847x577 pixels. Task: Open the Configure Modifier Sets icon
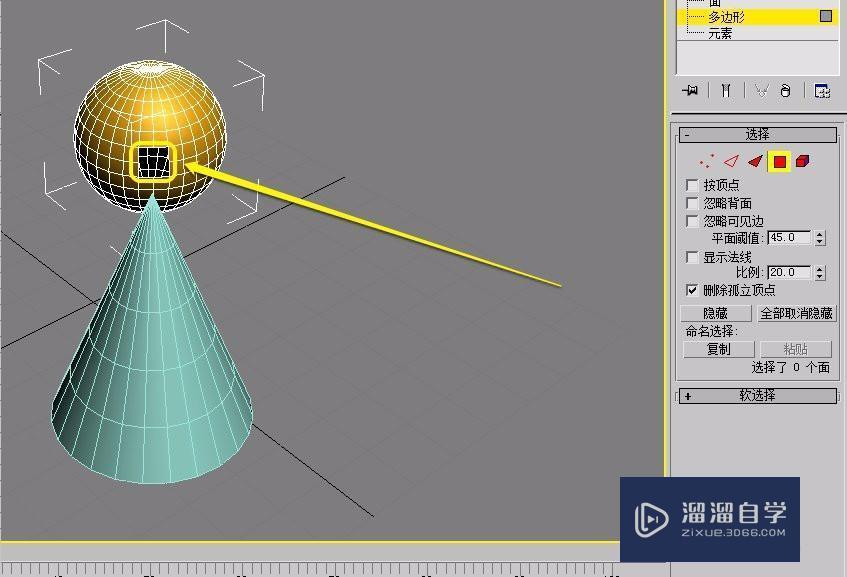[823, 91]
